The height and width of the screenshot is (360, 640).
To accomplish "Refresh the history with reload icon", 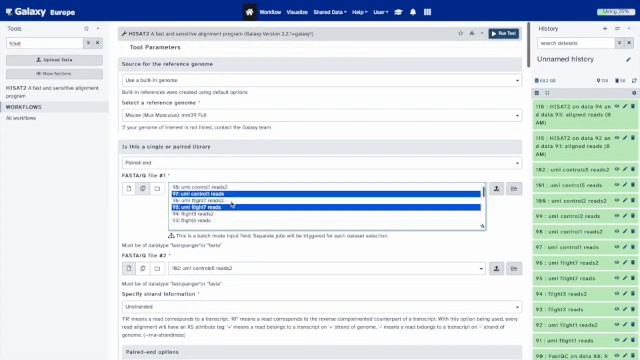I will click(634, 81).
